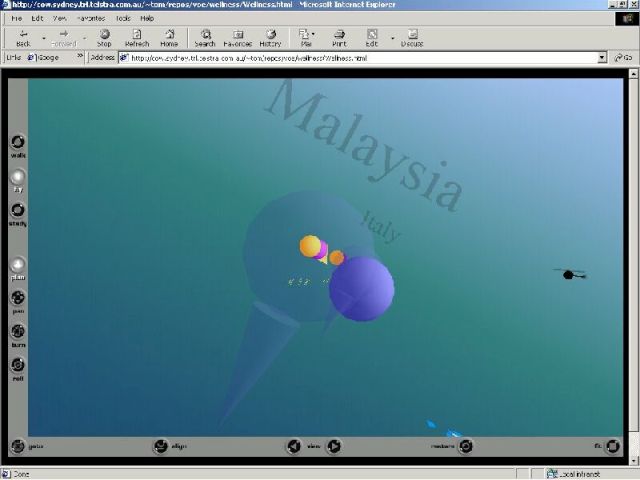Image resolution: width=640 pixels, height=480 pixels.
Task: Click the Stop toolbar button
Action: 104,38
